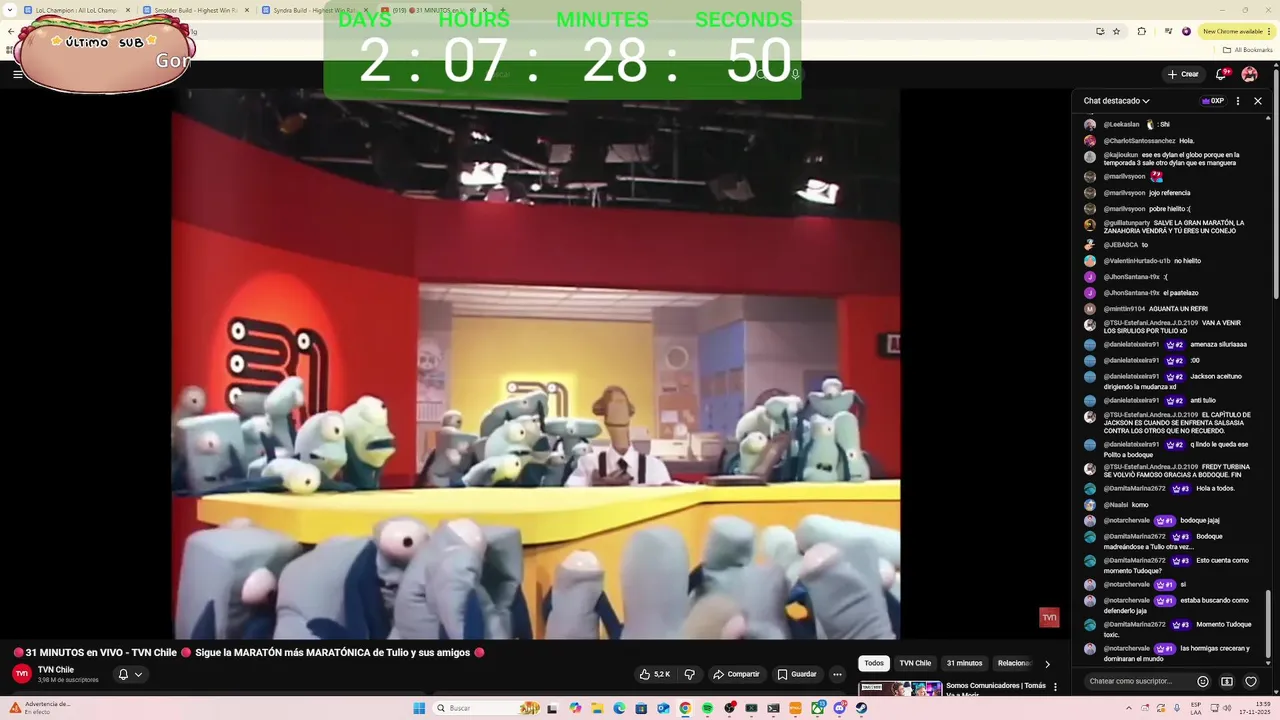Click the taskbar Buscar search box
The height and width of the screenshot is (720, 1280).
(x=487, y=708)
